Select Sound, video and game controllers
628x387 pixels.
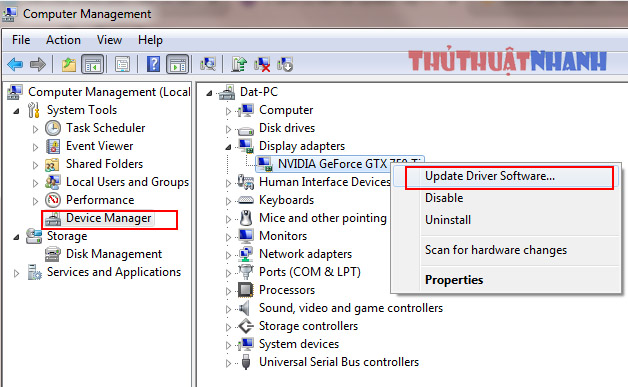pyautogui.click(x=351, y=308)
